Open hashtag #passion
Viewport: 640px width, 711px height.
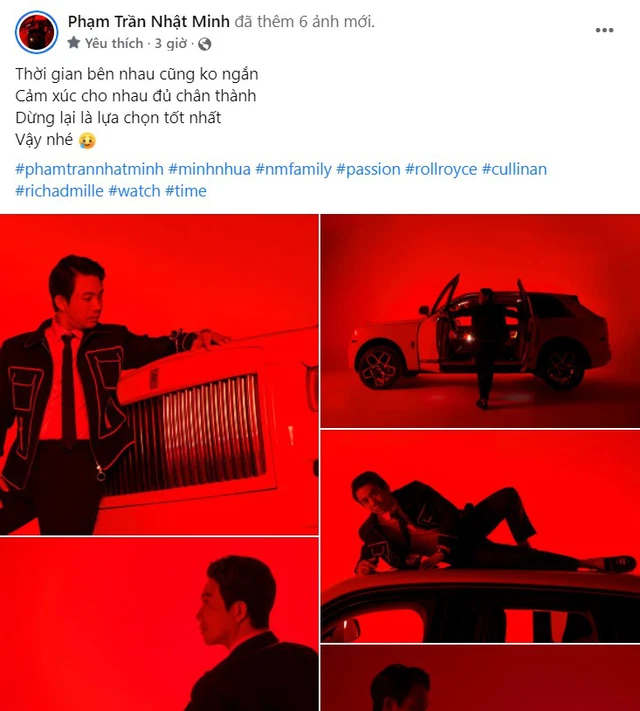click(x=368, y=169)
